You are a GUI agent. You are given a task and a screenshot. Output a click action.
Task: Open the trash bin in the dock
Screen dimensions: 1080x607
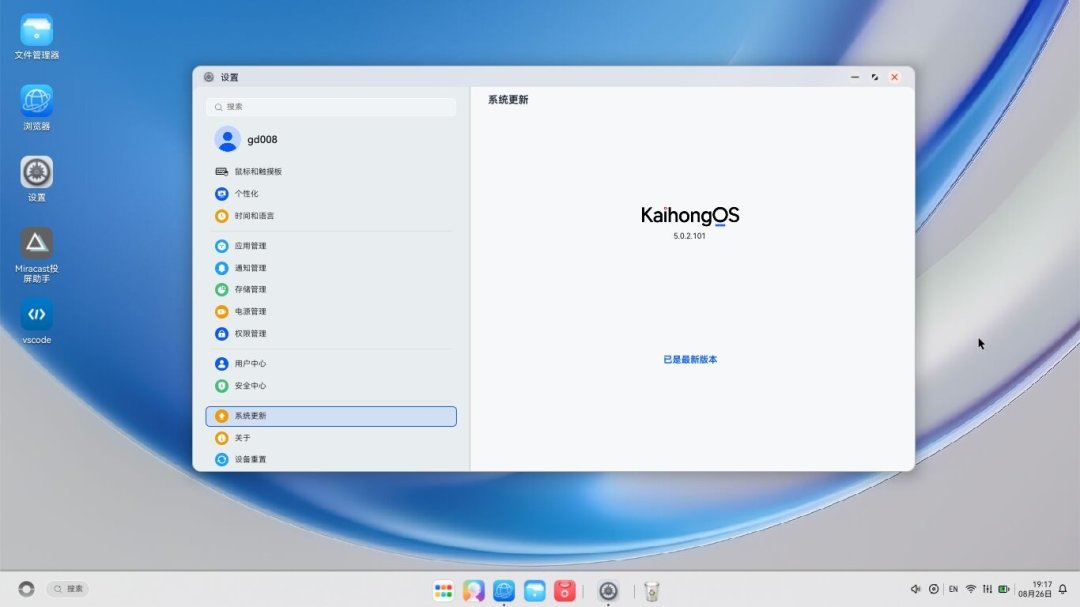click(652, 591)
